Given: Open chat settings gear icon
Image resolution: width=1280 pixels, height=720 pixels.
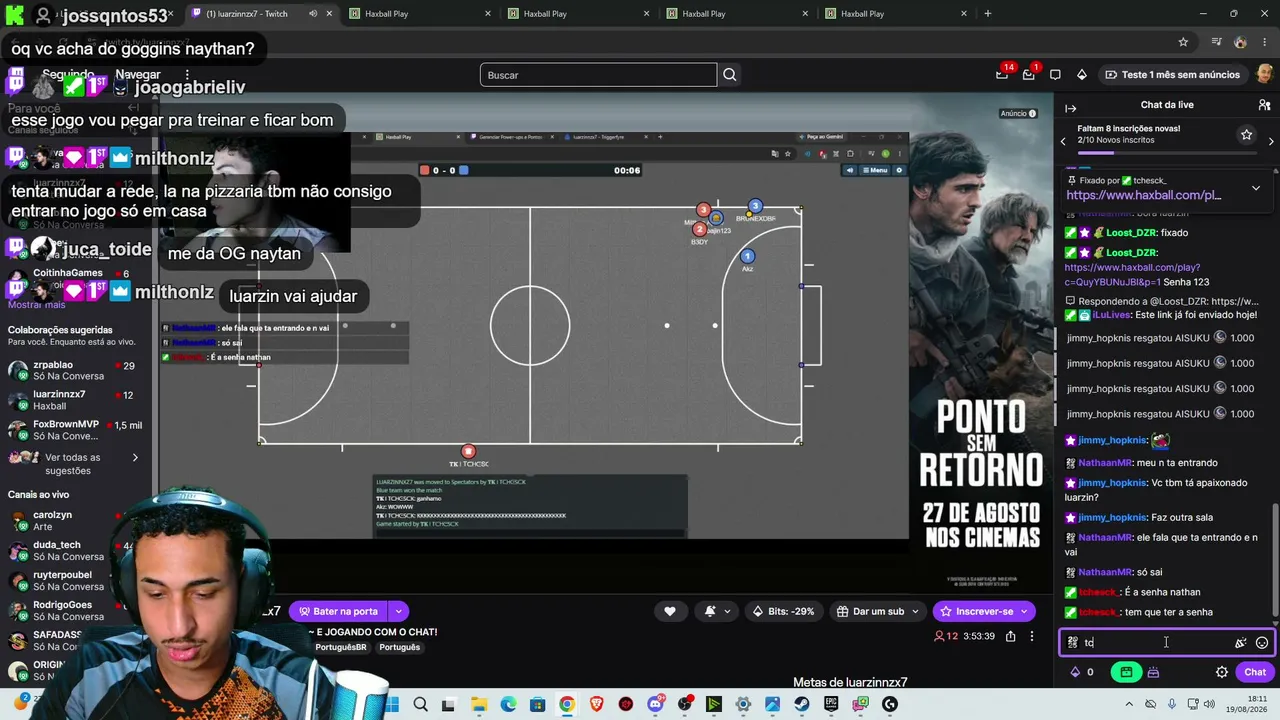Looking at the screenshot, I should pos(1221,672).
